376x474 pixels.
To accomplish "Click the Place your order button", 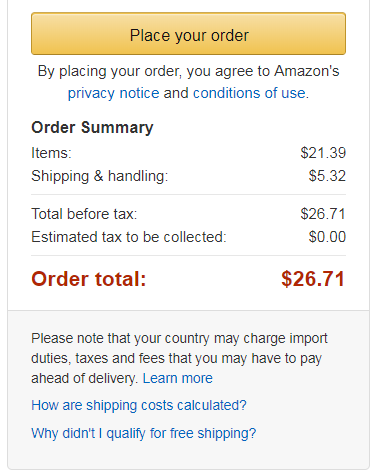I will [x=188, y=34].
